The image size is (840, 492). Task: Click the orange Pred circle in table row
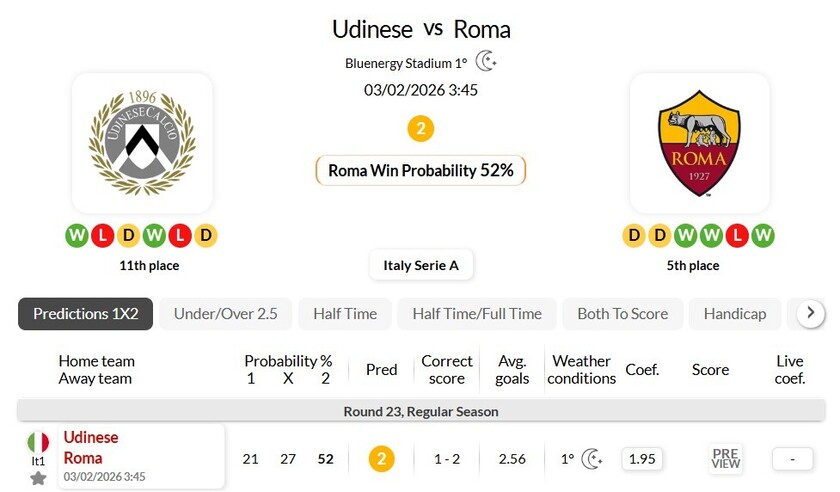click(x=381, y=459)
